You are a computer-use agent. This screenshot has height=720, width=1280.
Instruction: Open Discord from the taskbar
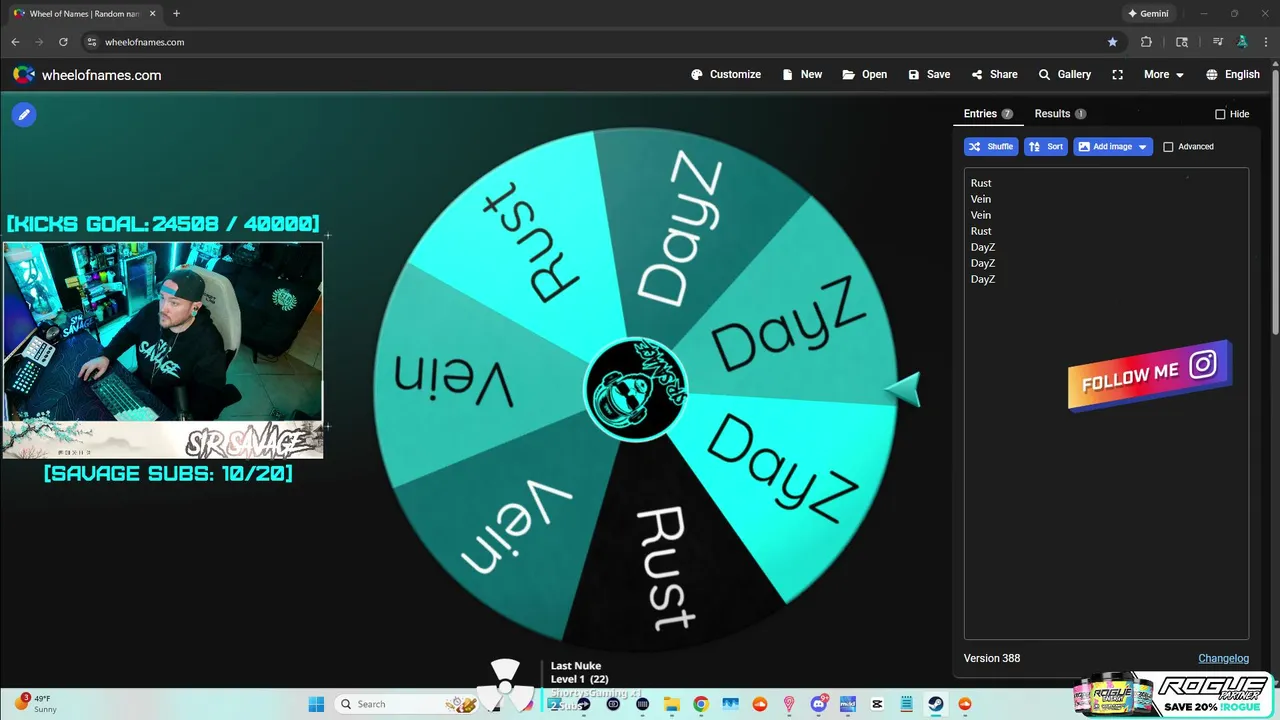pos(819,704)
